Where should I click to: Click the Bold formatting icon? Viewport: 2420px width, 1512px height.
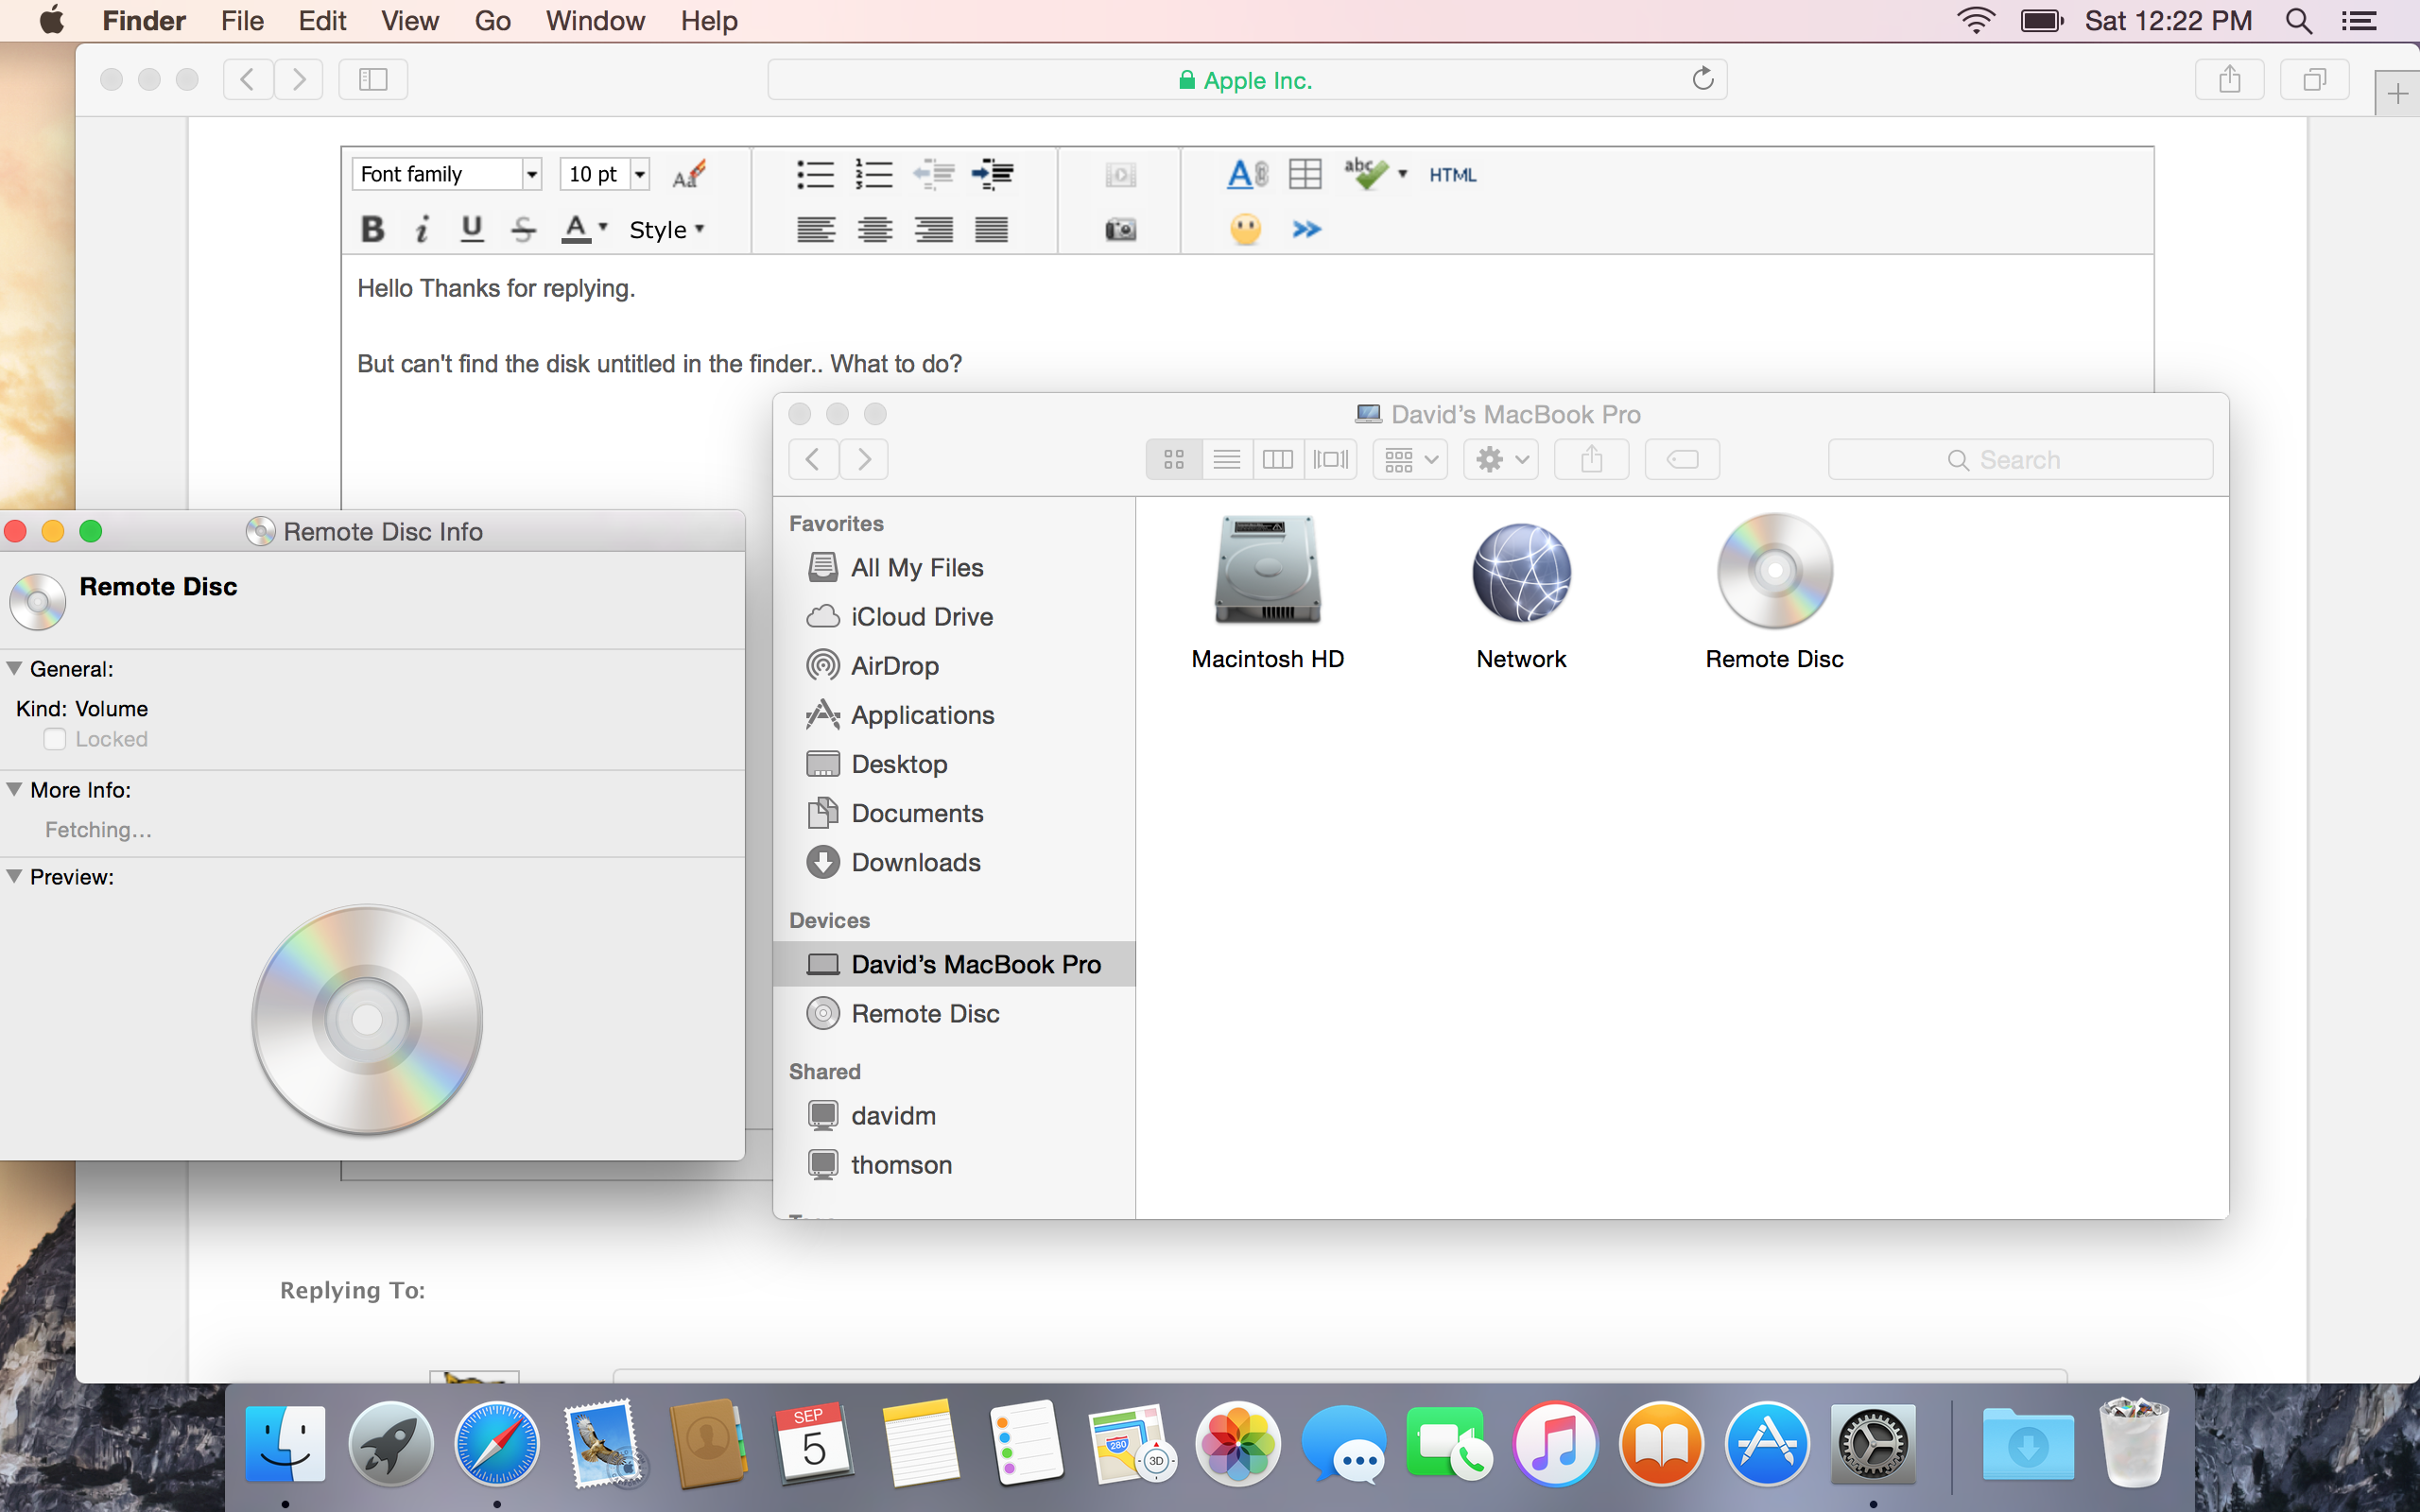[372, 229]
